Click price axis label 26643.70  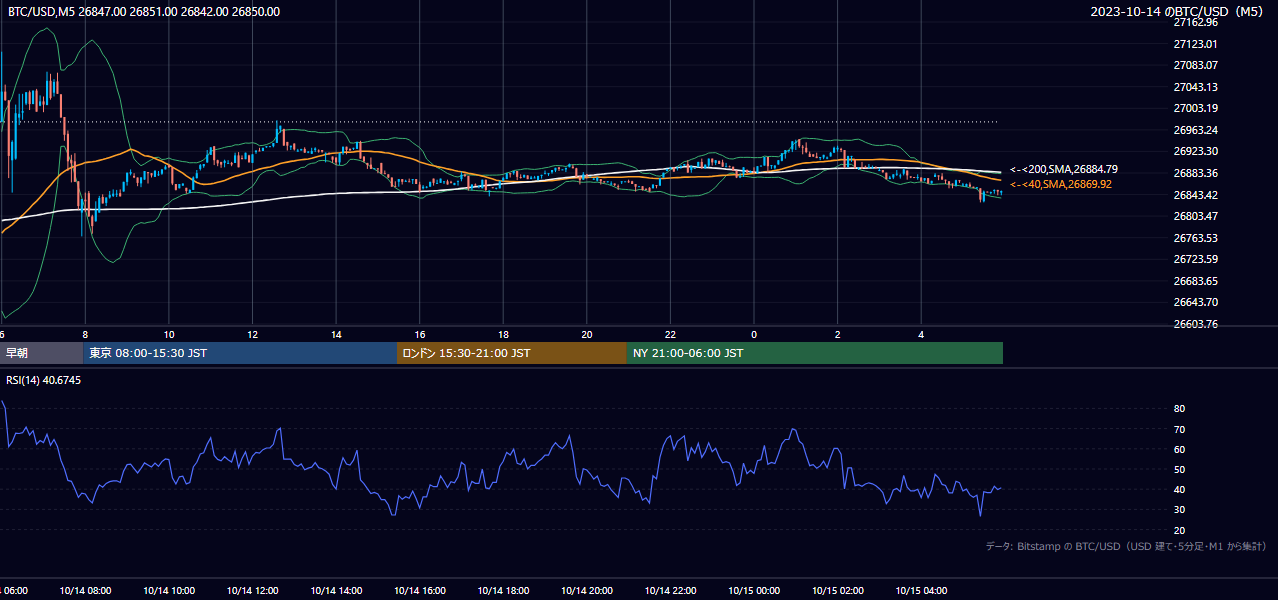[1196, 302]
